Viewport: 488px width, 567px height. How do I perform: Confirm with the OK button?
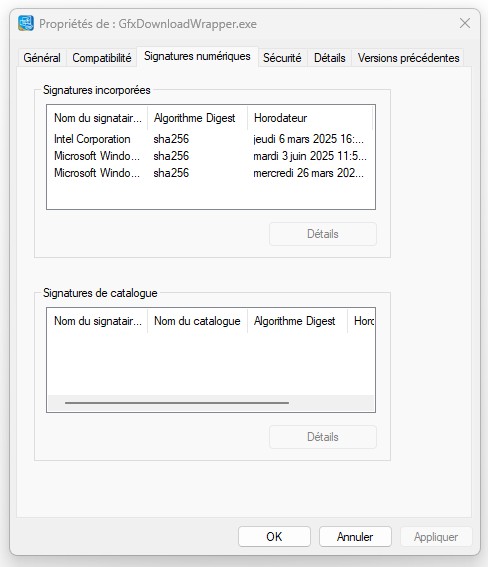coord(274,537)
